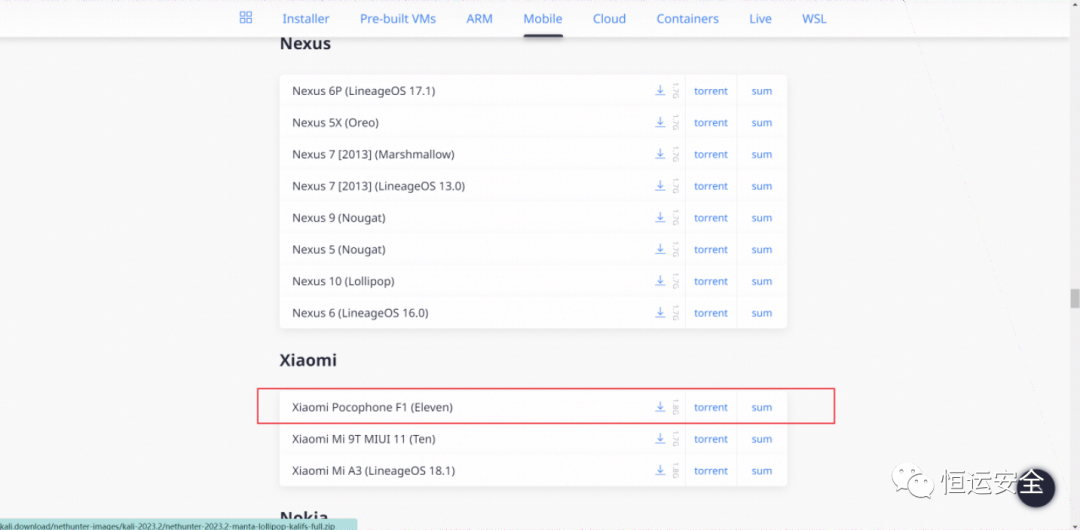Screen dimensions: 1080x530
Task: Click the Xiaomi Mi A3 (LineageOS 18.1) title
Action: click(373, 471)
